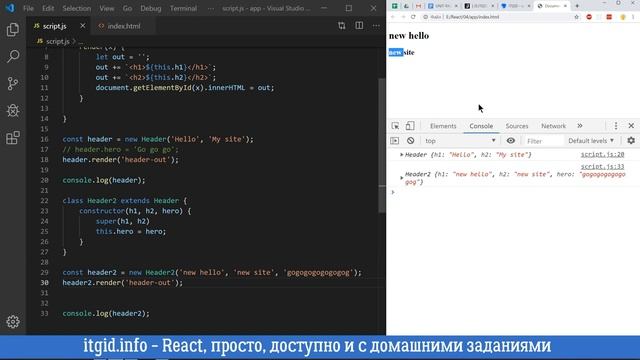Clear the console output

tap(410, 141)
